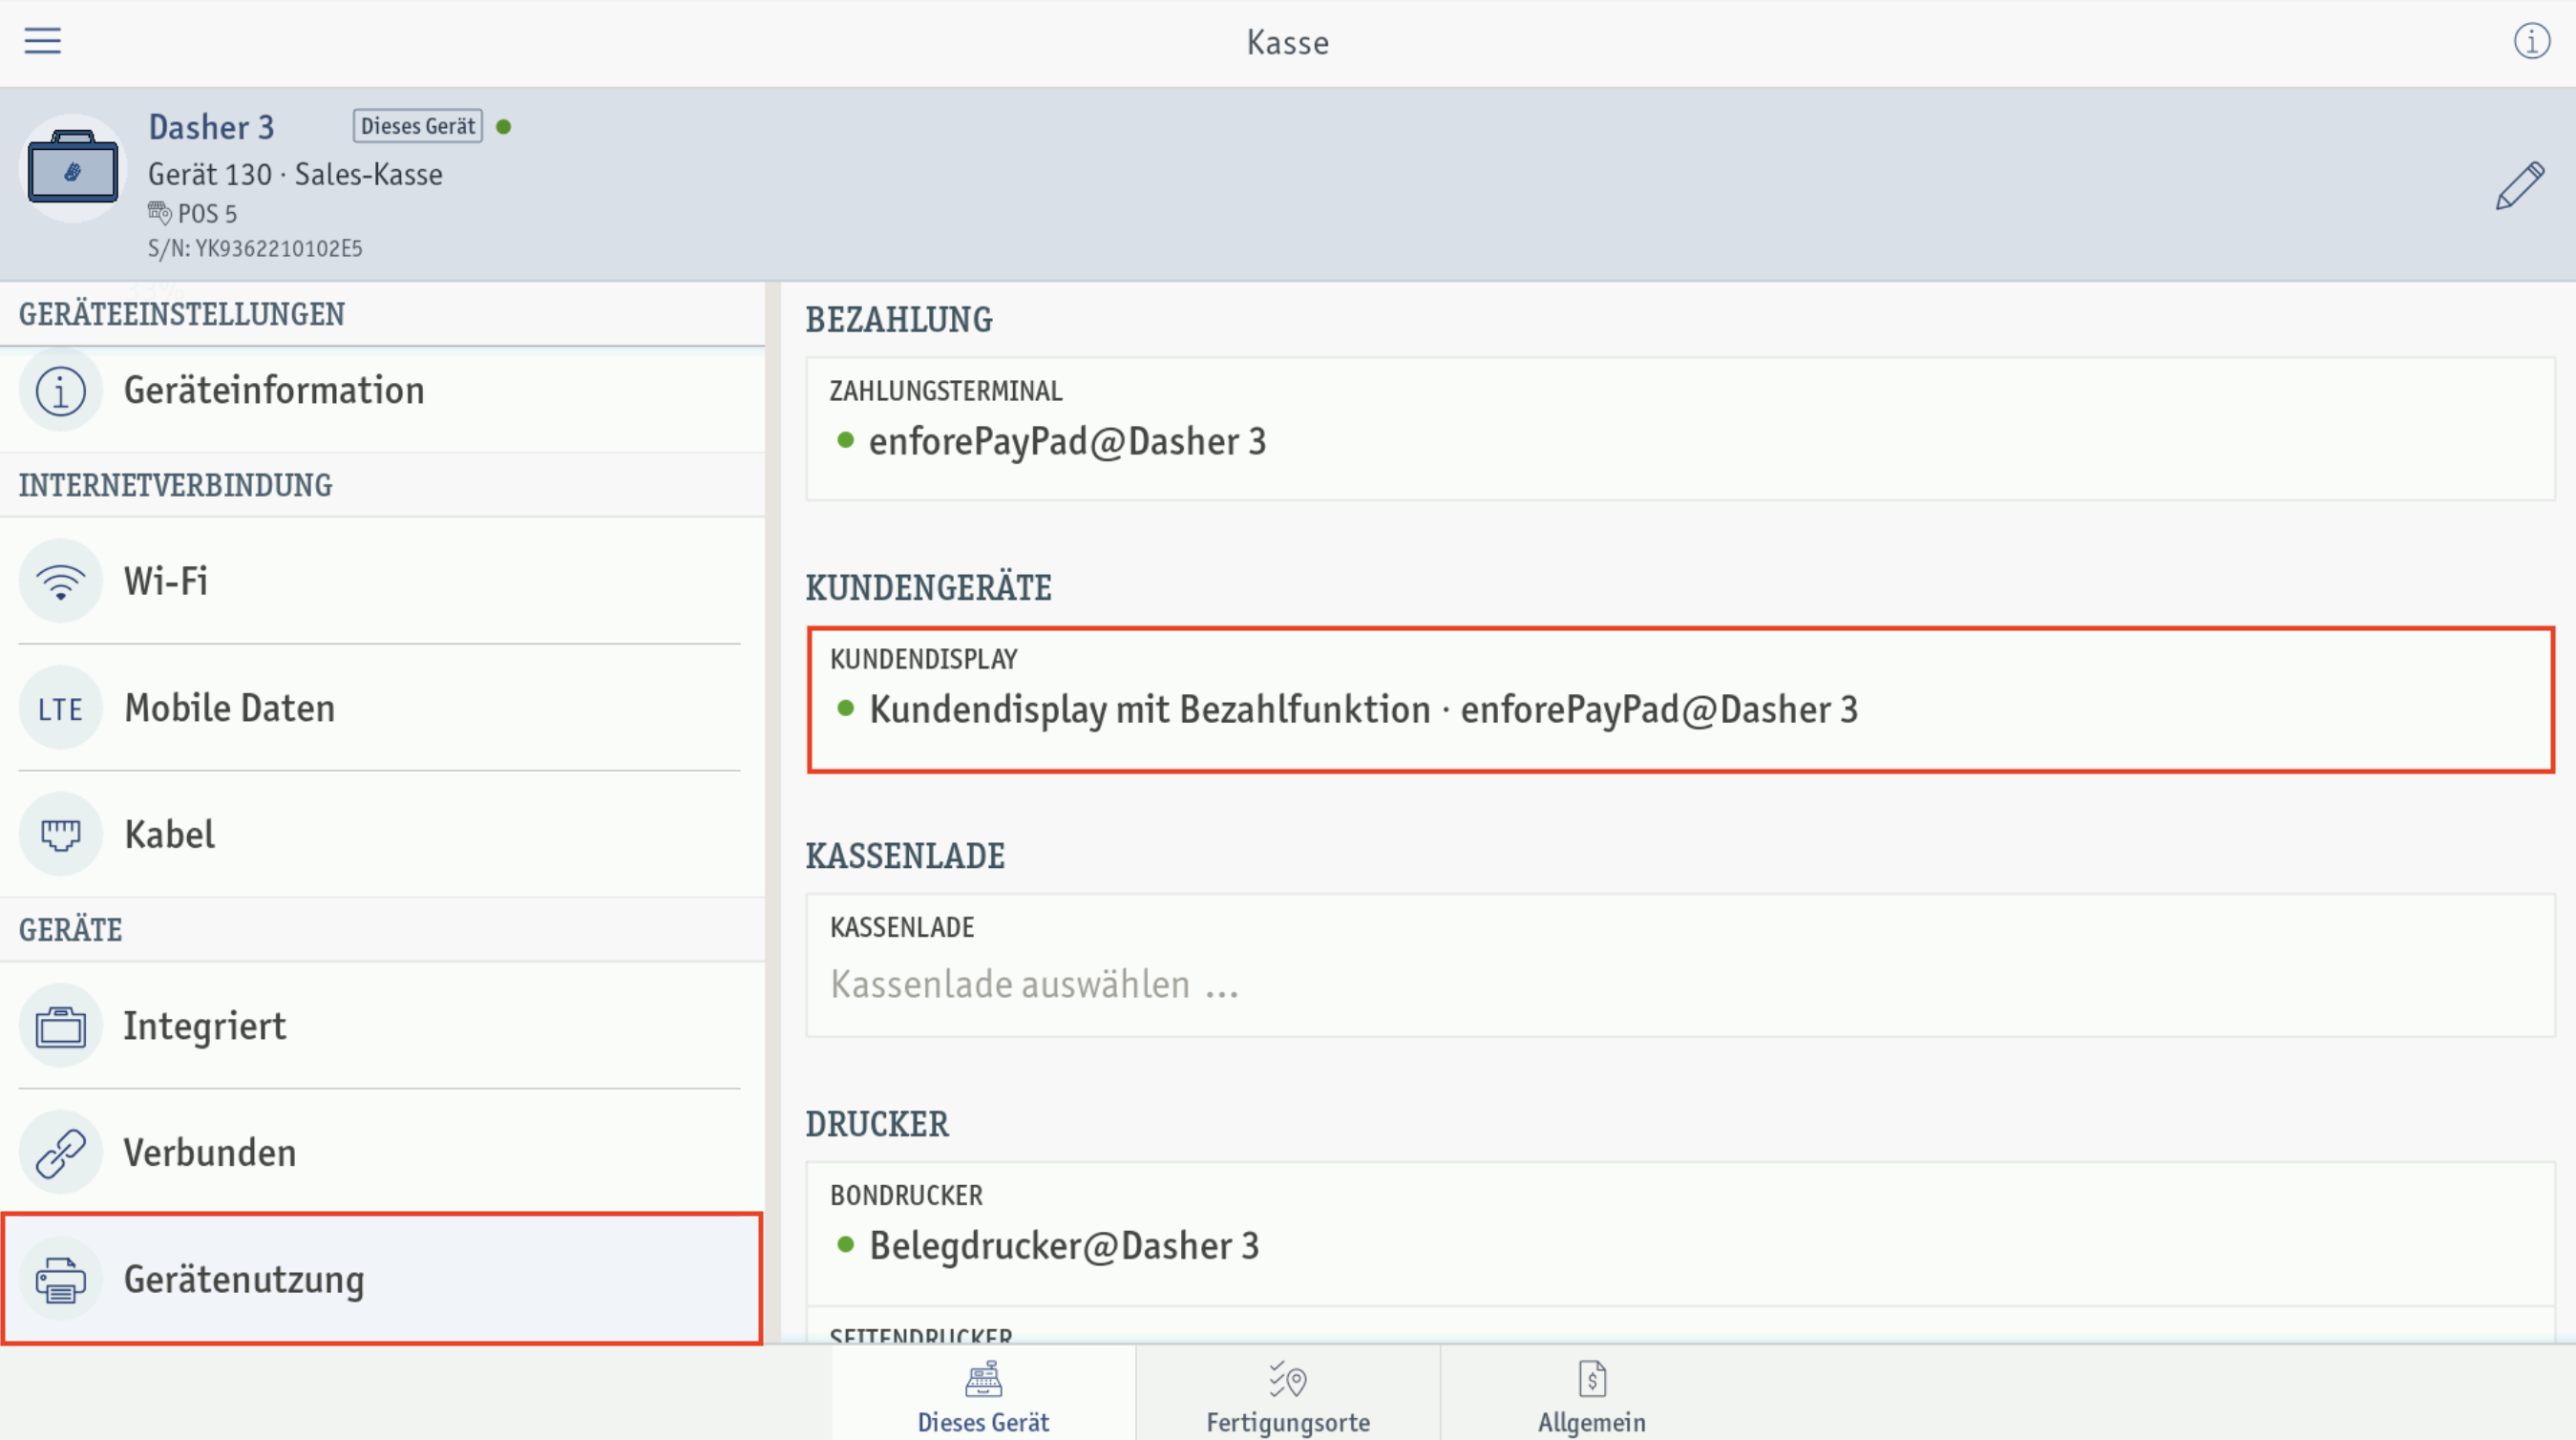Click the Allgemein document tab icon
Viewport: 2576px width, 1440px height.
(1592, 1379)
